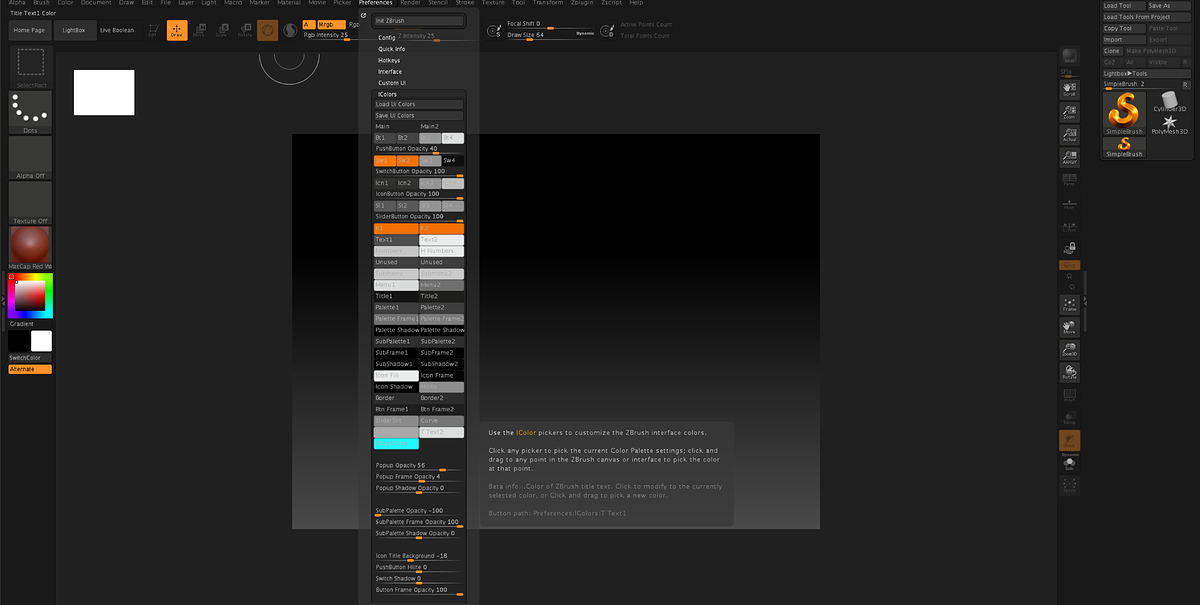Open the MatCap Red Wax material picker
This screenshot has width=1200, height=605.
pos(30,248)
